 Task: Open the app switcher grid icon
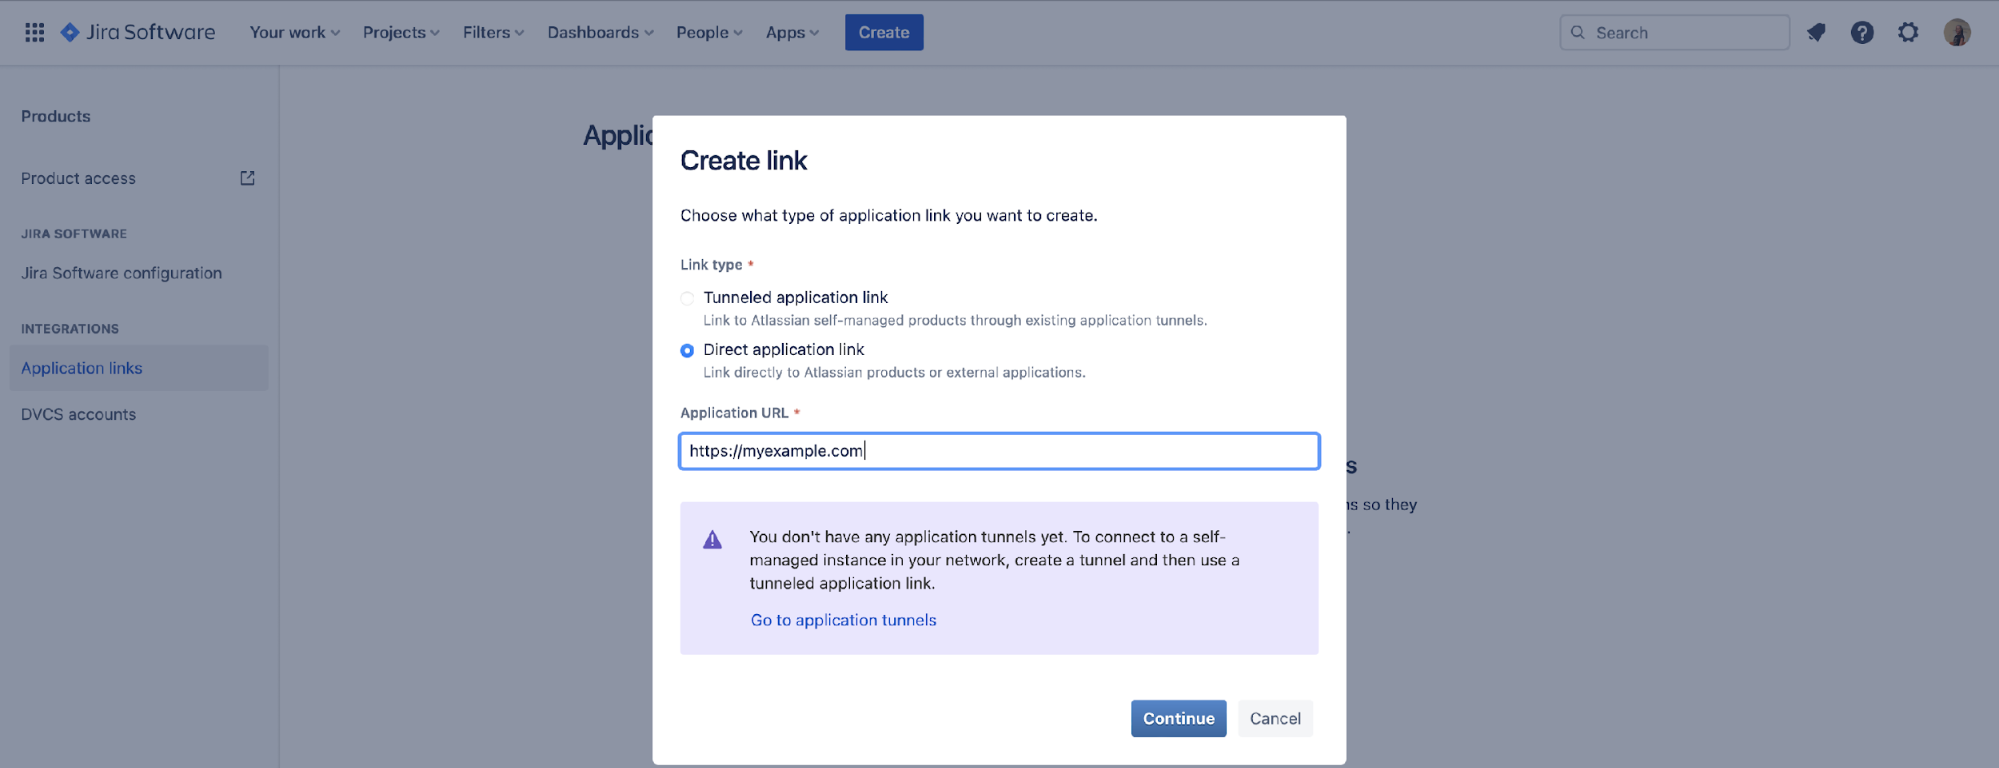[x=35, y=32]
